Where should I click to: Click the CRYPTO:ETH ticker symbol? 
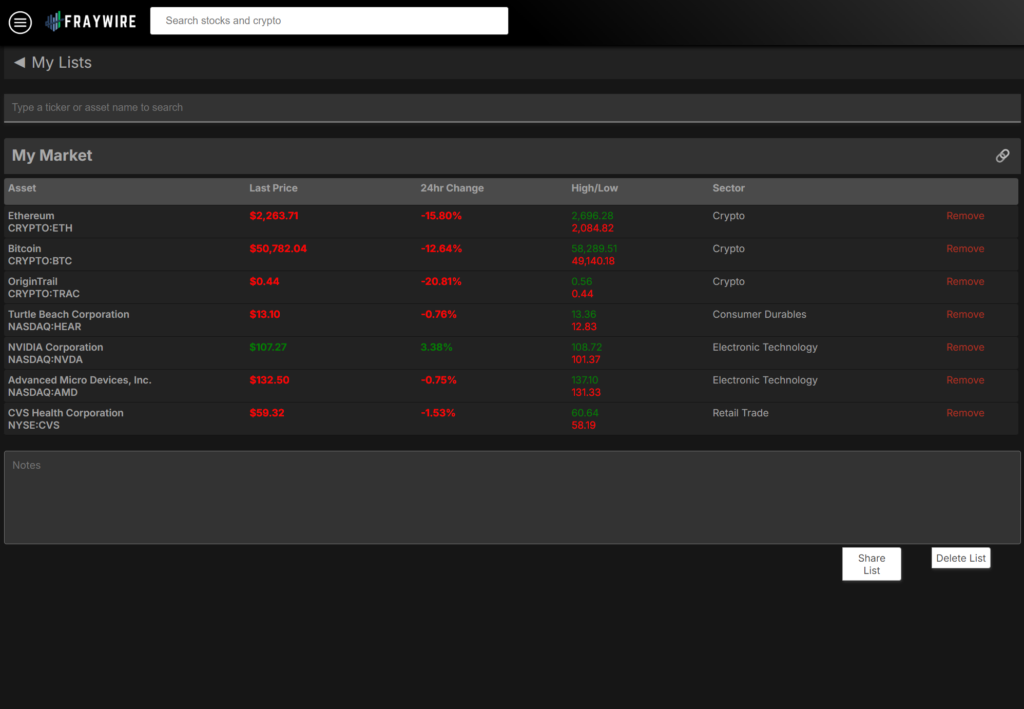(40, 228)
